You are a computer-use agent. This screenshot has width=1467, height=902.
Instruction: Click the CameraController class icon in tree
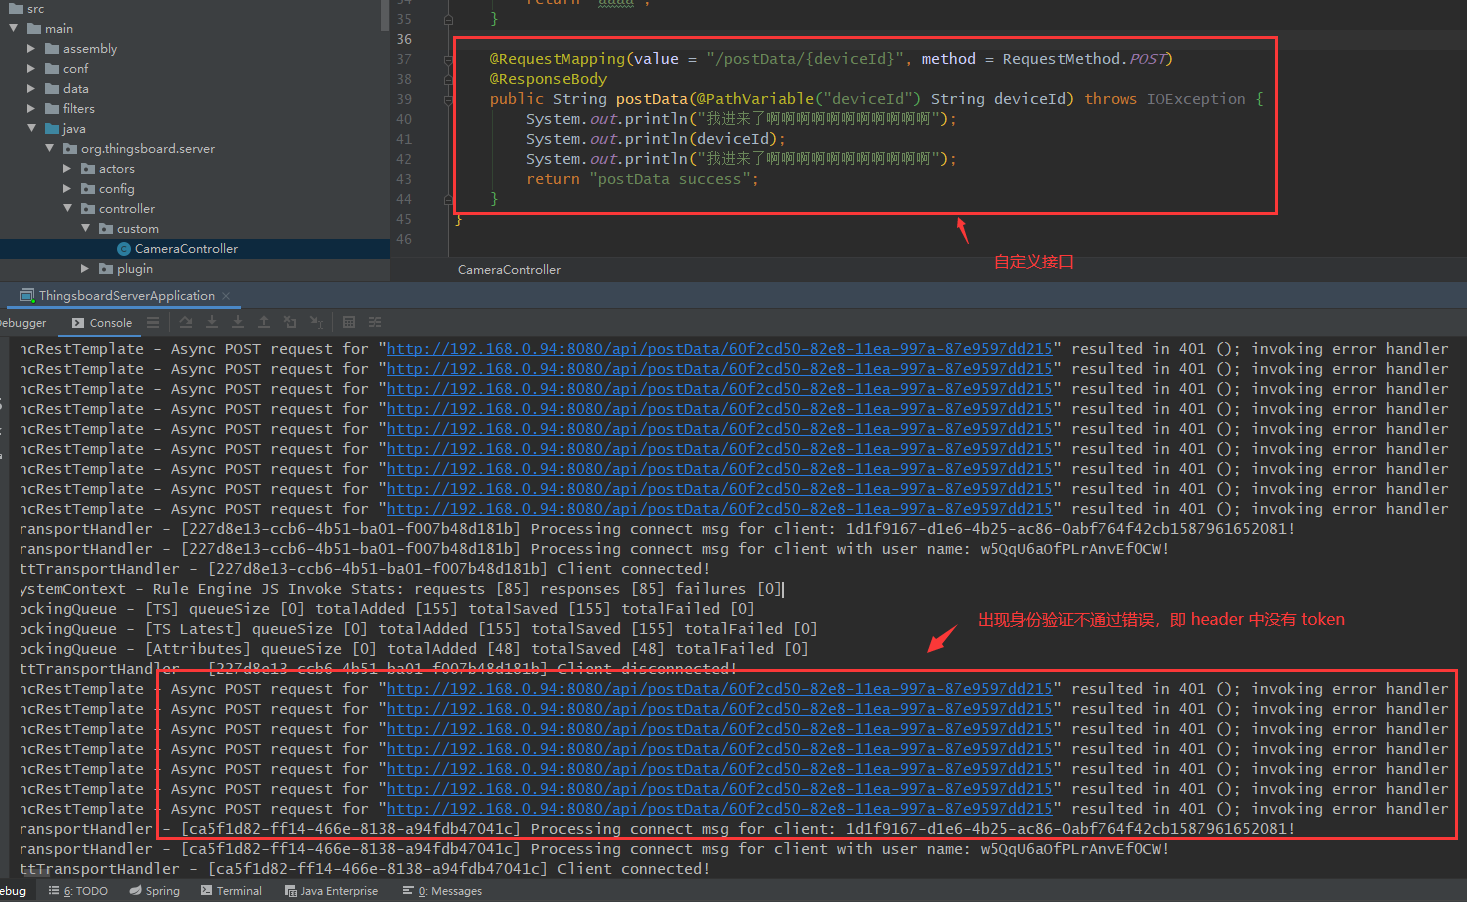(x=124, y=249)
